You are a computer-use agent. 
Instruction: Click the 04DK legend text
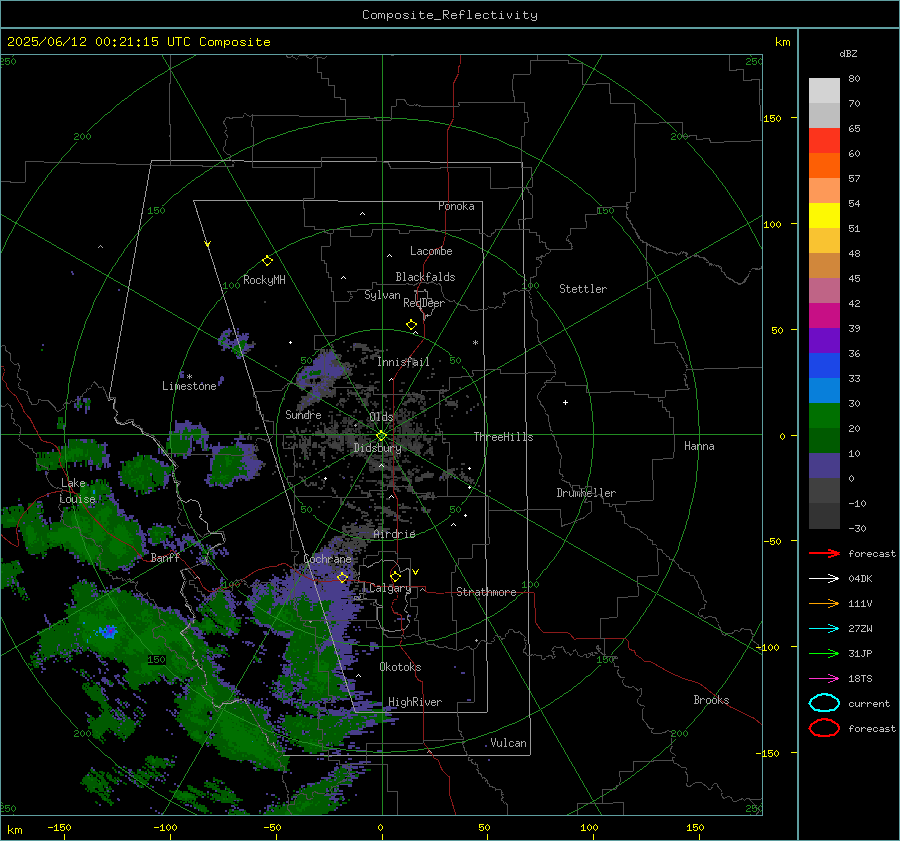(860, 578)
